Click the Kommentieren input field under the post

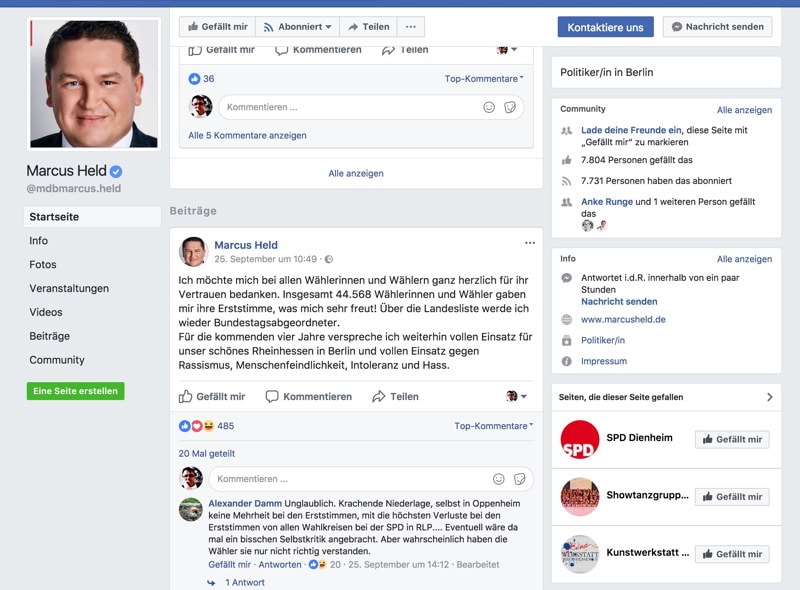coord(350,479)
